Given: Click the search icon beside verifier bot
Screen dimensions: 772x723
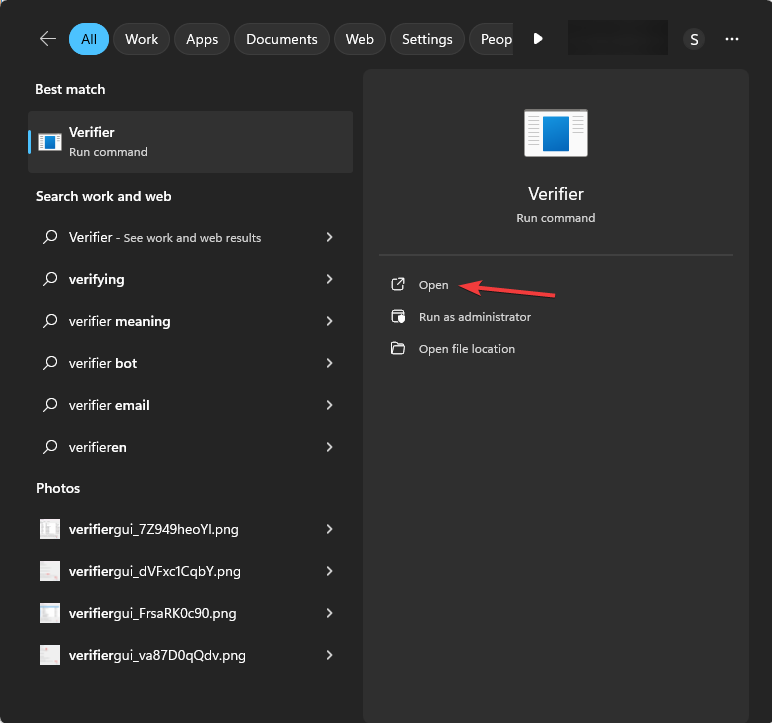Looking at the screenshot, I should pyautogui.click(x=50, y=364).
